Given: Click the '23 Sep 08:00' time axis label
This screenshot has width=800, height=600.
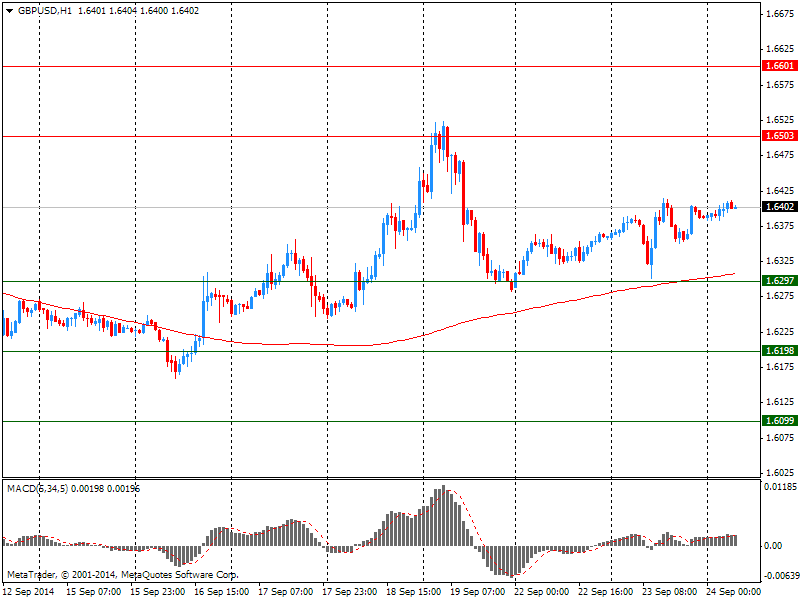Looking at the screenshot, I should coord(669,592).
